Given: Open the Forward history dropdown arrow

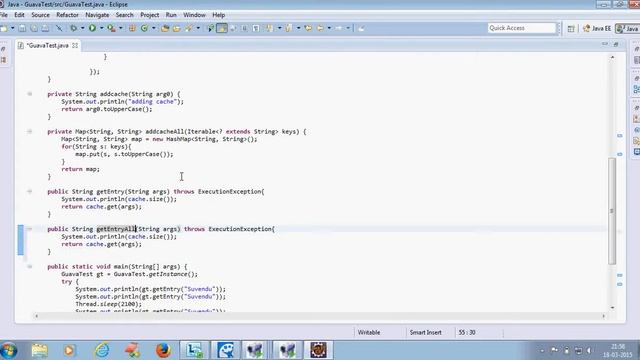Looking at the screenshot, I should click(x=348, y=28).
